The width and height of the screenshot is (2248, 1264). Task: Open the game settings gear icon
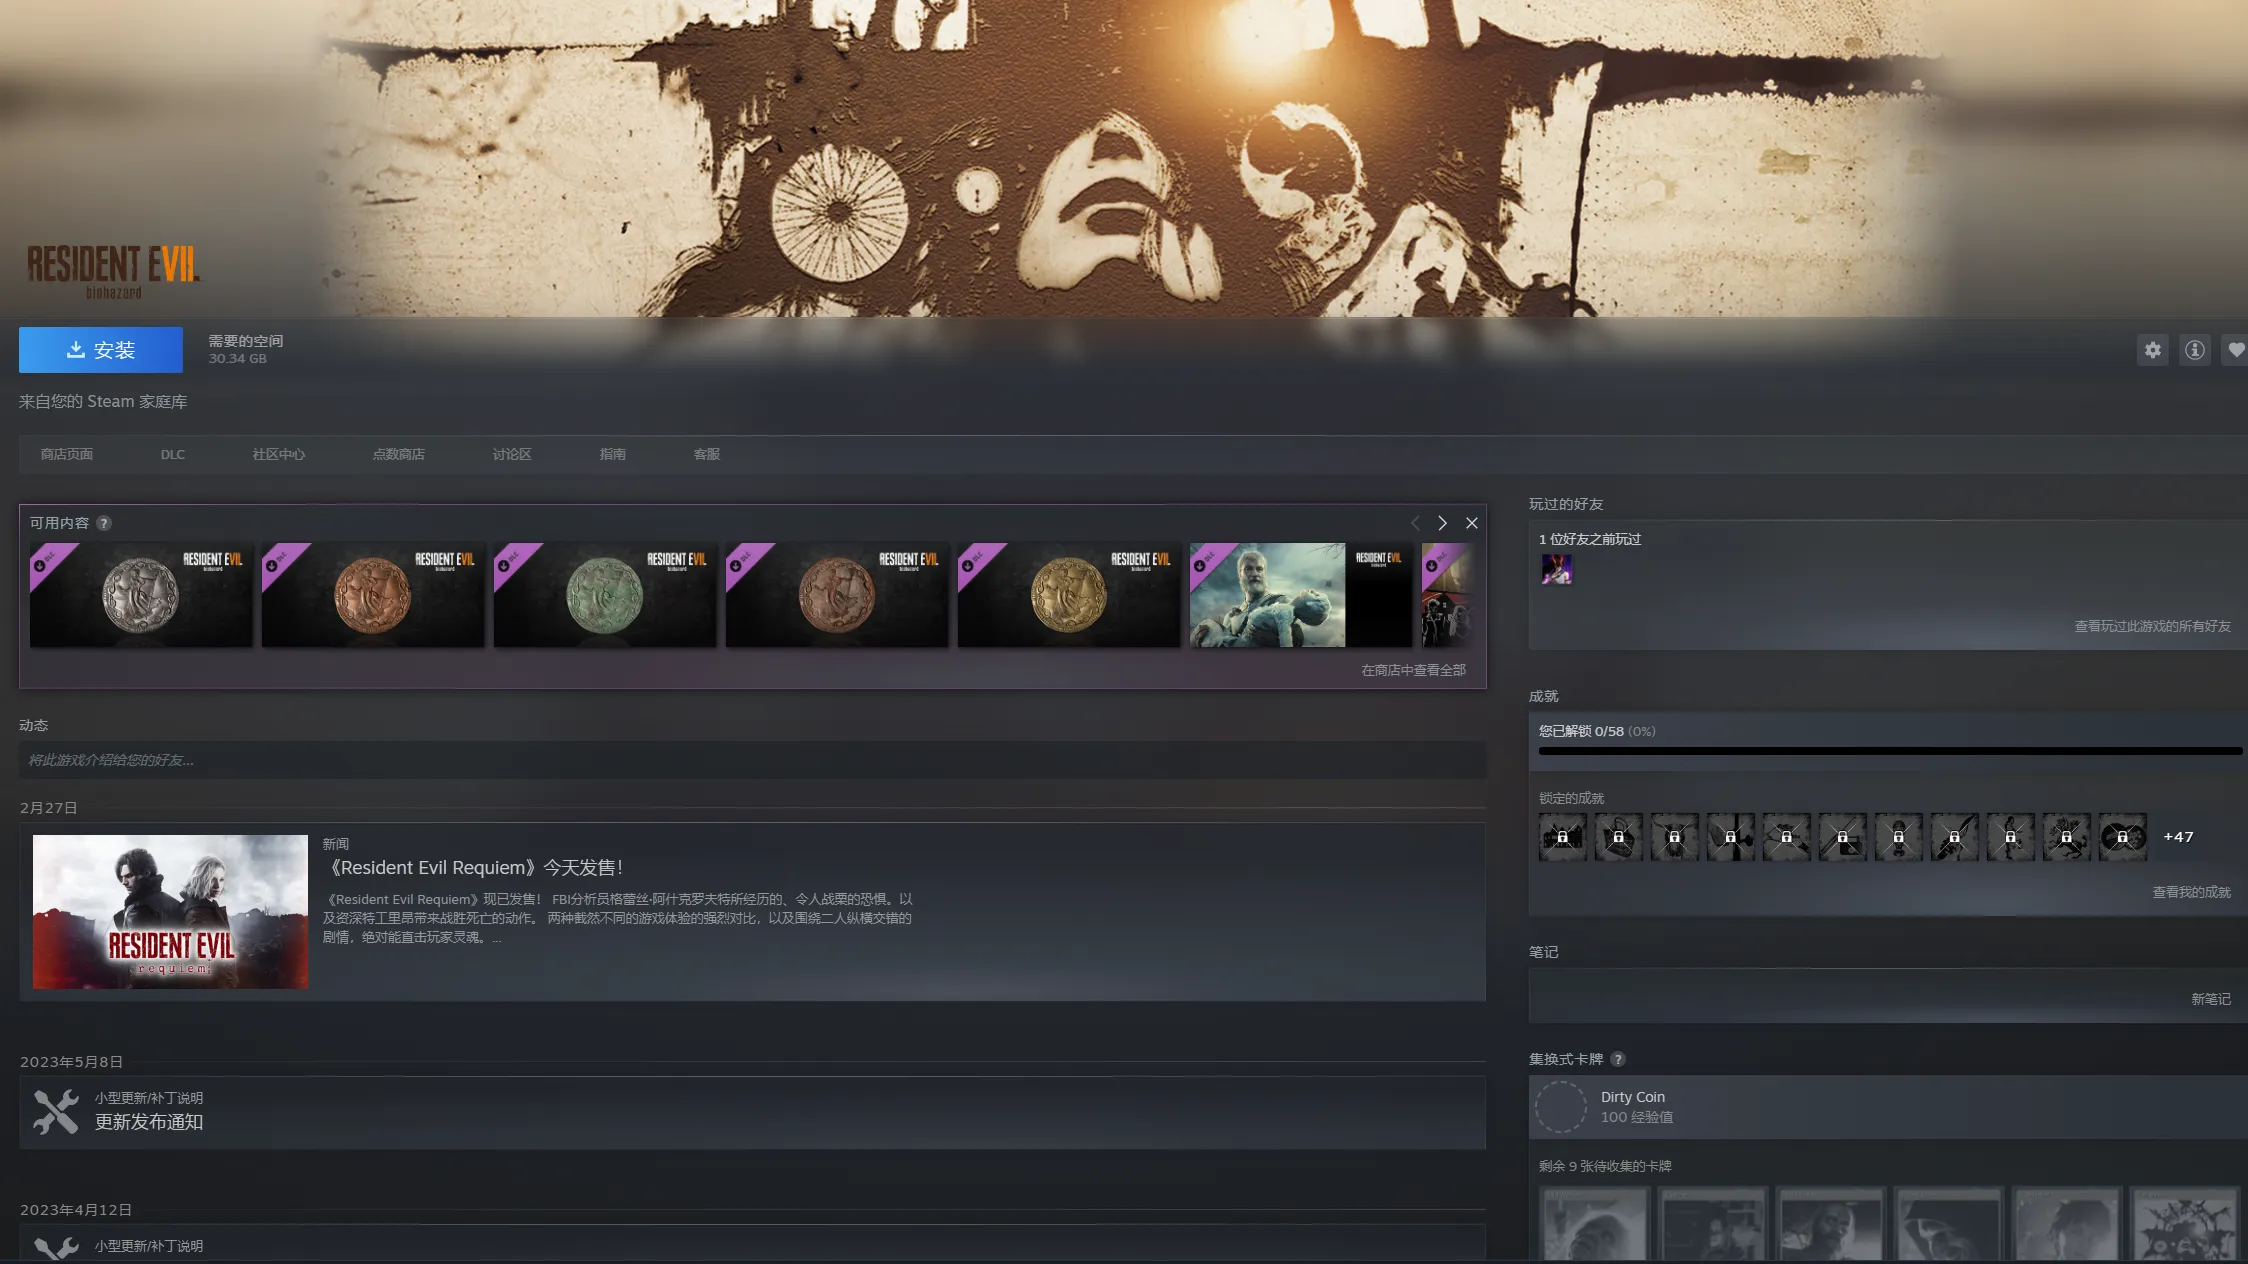click(x=2152, y=350)
